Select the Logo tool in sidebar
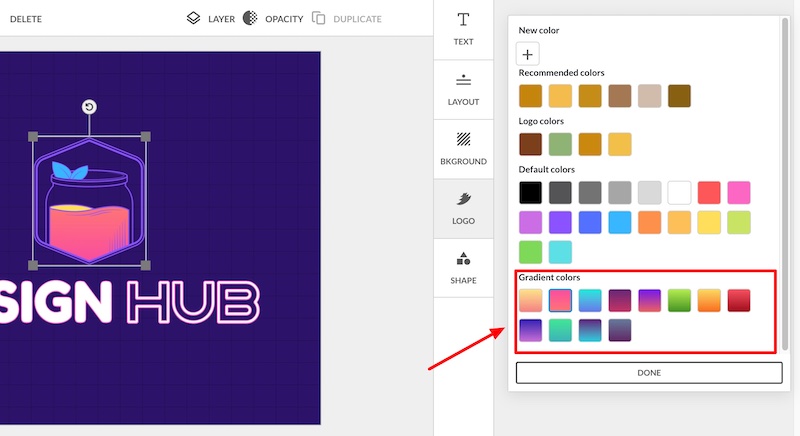The image size is (800, 436). tap(463, 208)
